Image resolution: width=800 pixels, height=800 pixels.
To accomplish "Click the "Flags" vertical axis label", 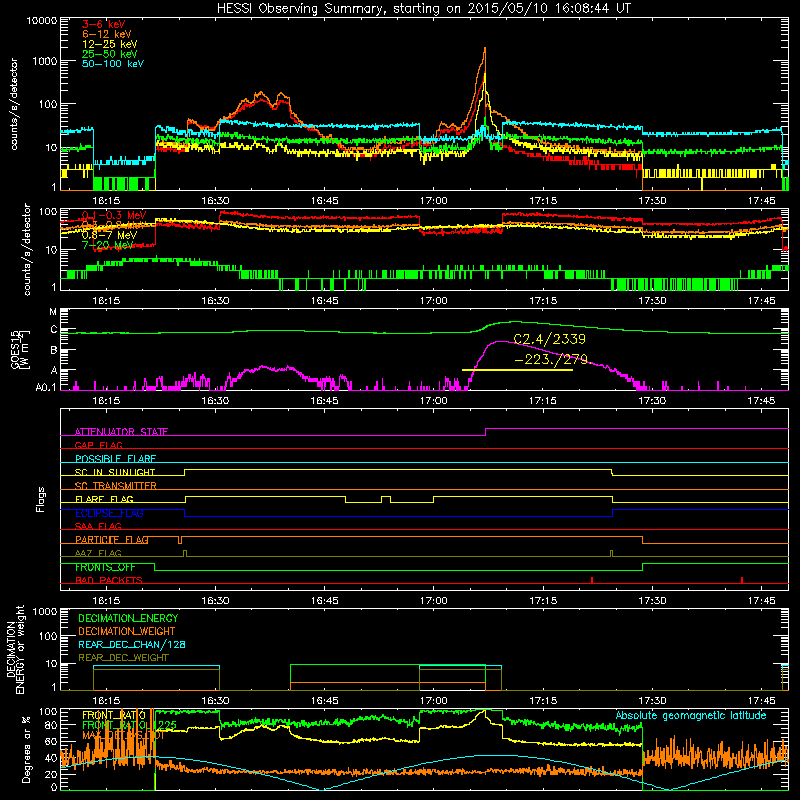I will [40, 499].
